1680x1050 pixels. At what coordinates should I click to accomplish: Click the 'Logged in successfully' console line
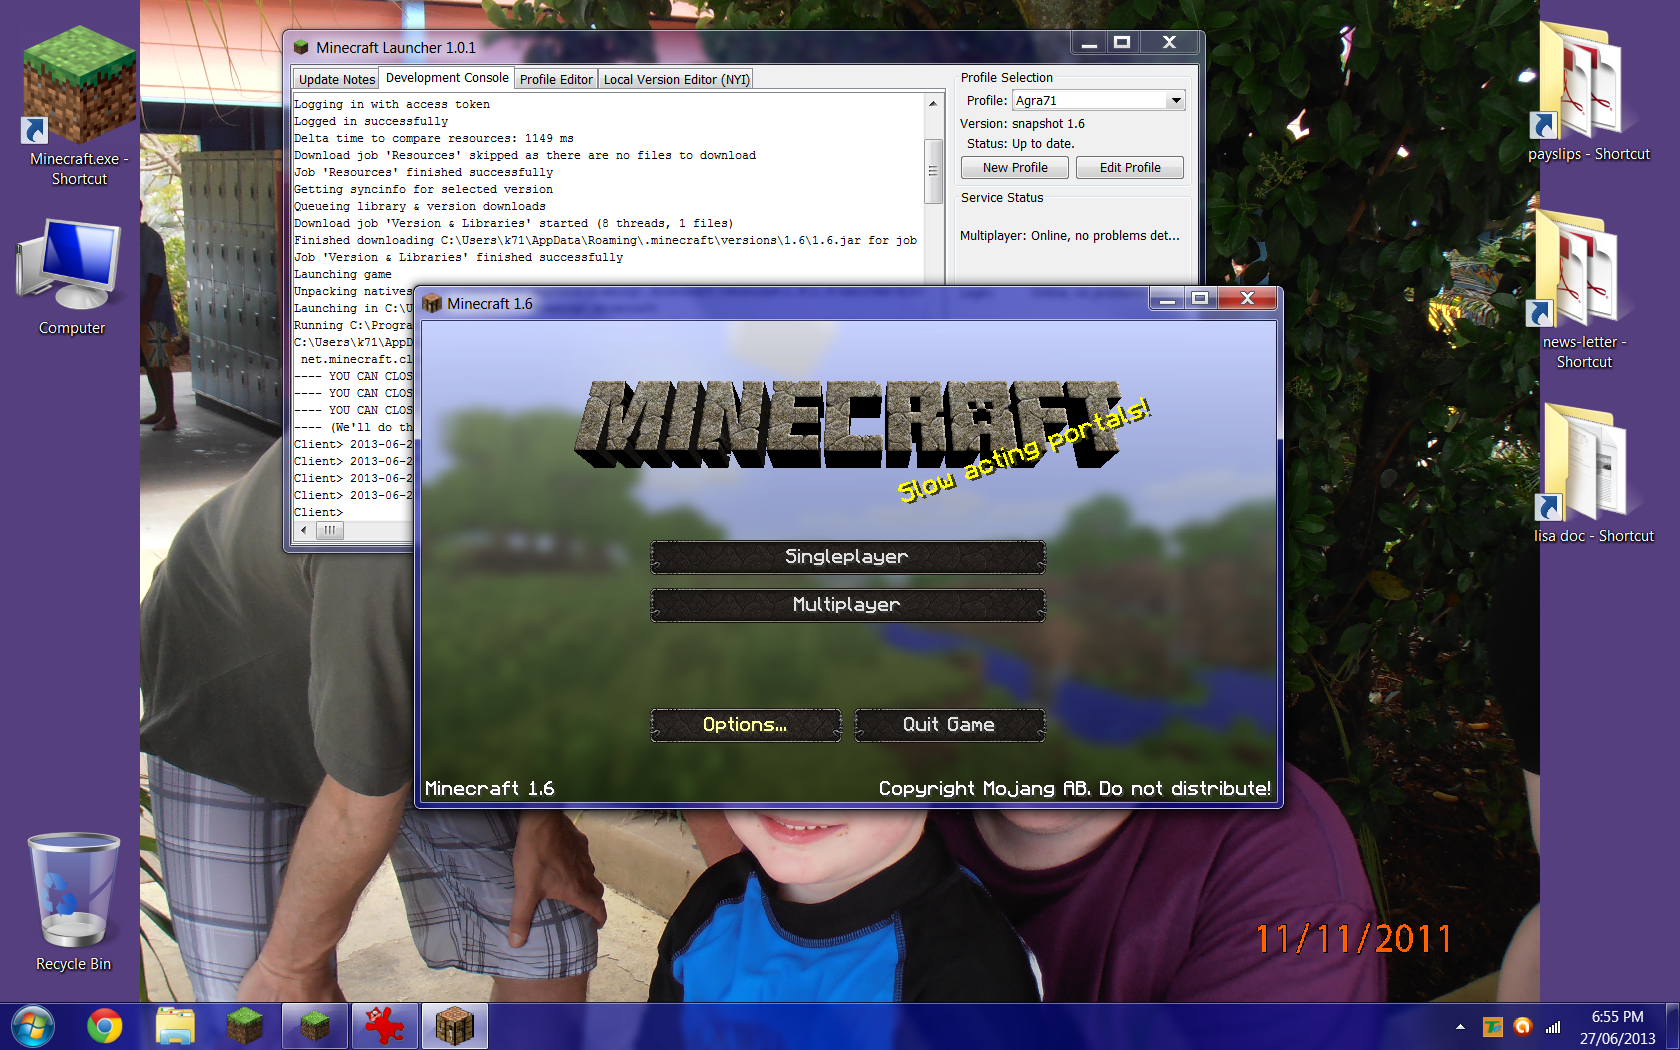[371, 121]
